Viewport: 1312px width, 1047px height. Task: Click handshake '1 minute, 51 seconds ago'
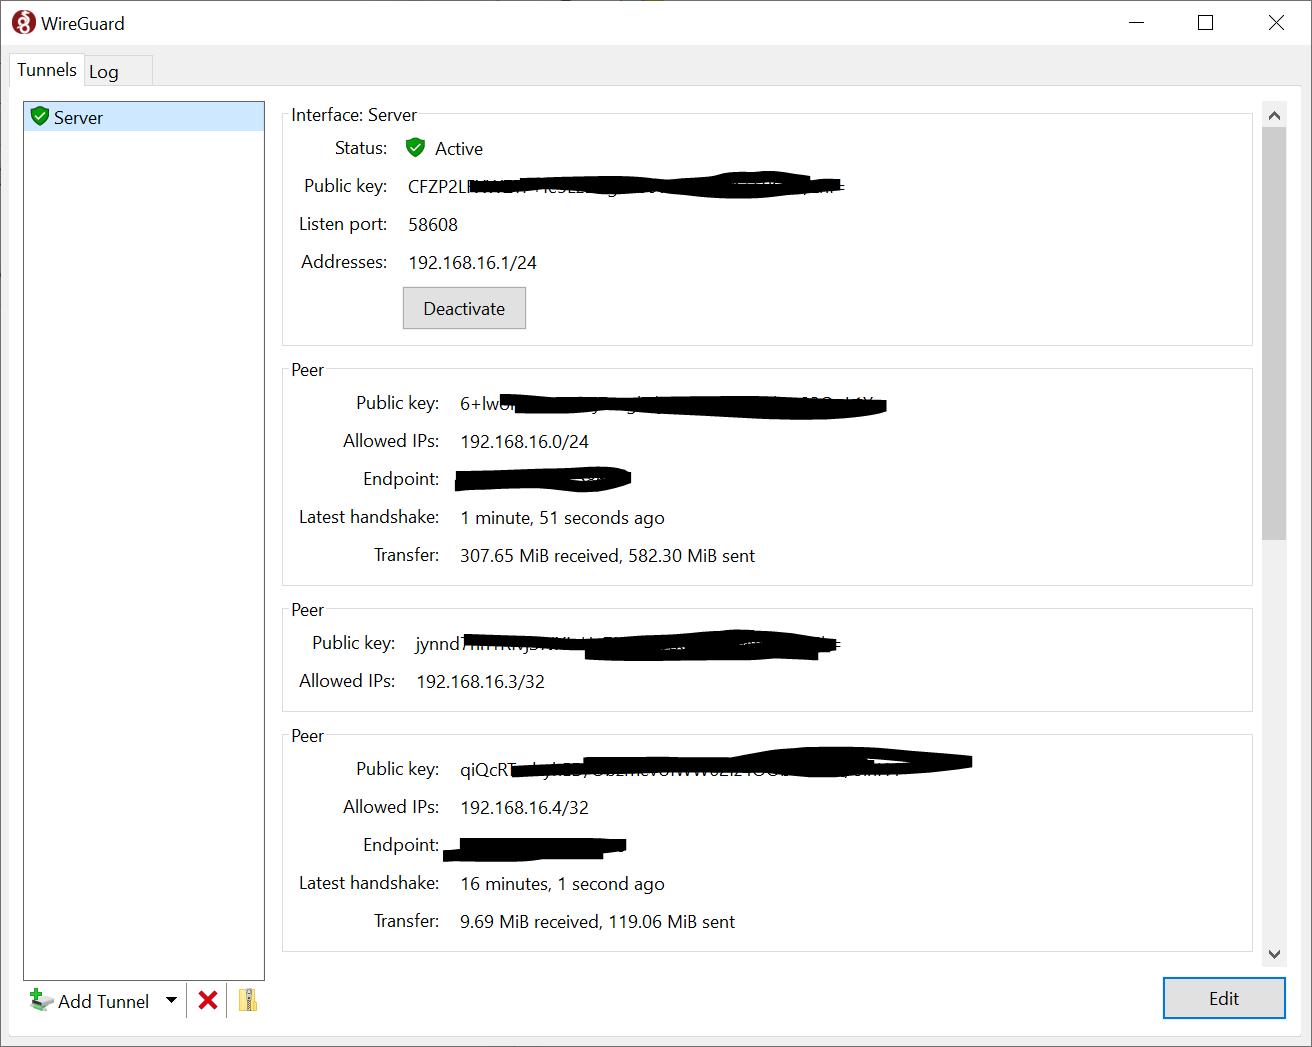click(562, 518)
